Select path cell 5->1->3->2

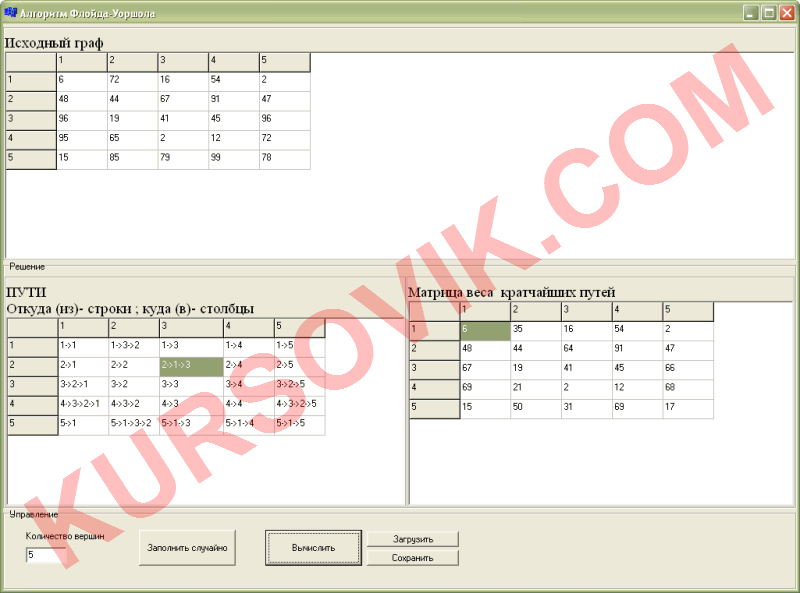(x=134, y=425)
